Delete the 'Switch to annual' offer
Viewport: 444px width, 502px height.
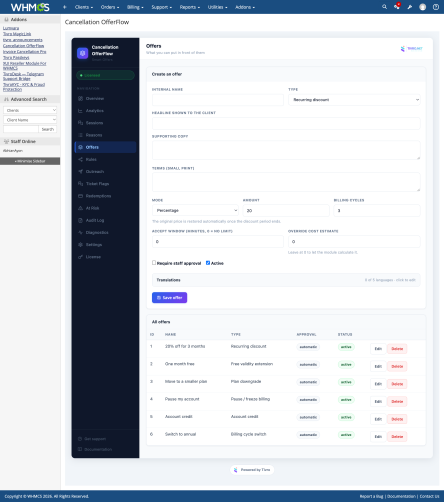click(x=397, y=437)
